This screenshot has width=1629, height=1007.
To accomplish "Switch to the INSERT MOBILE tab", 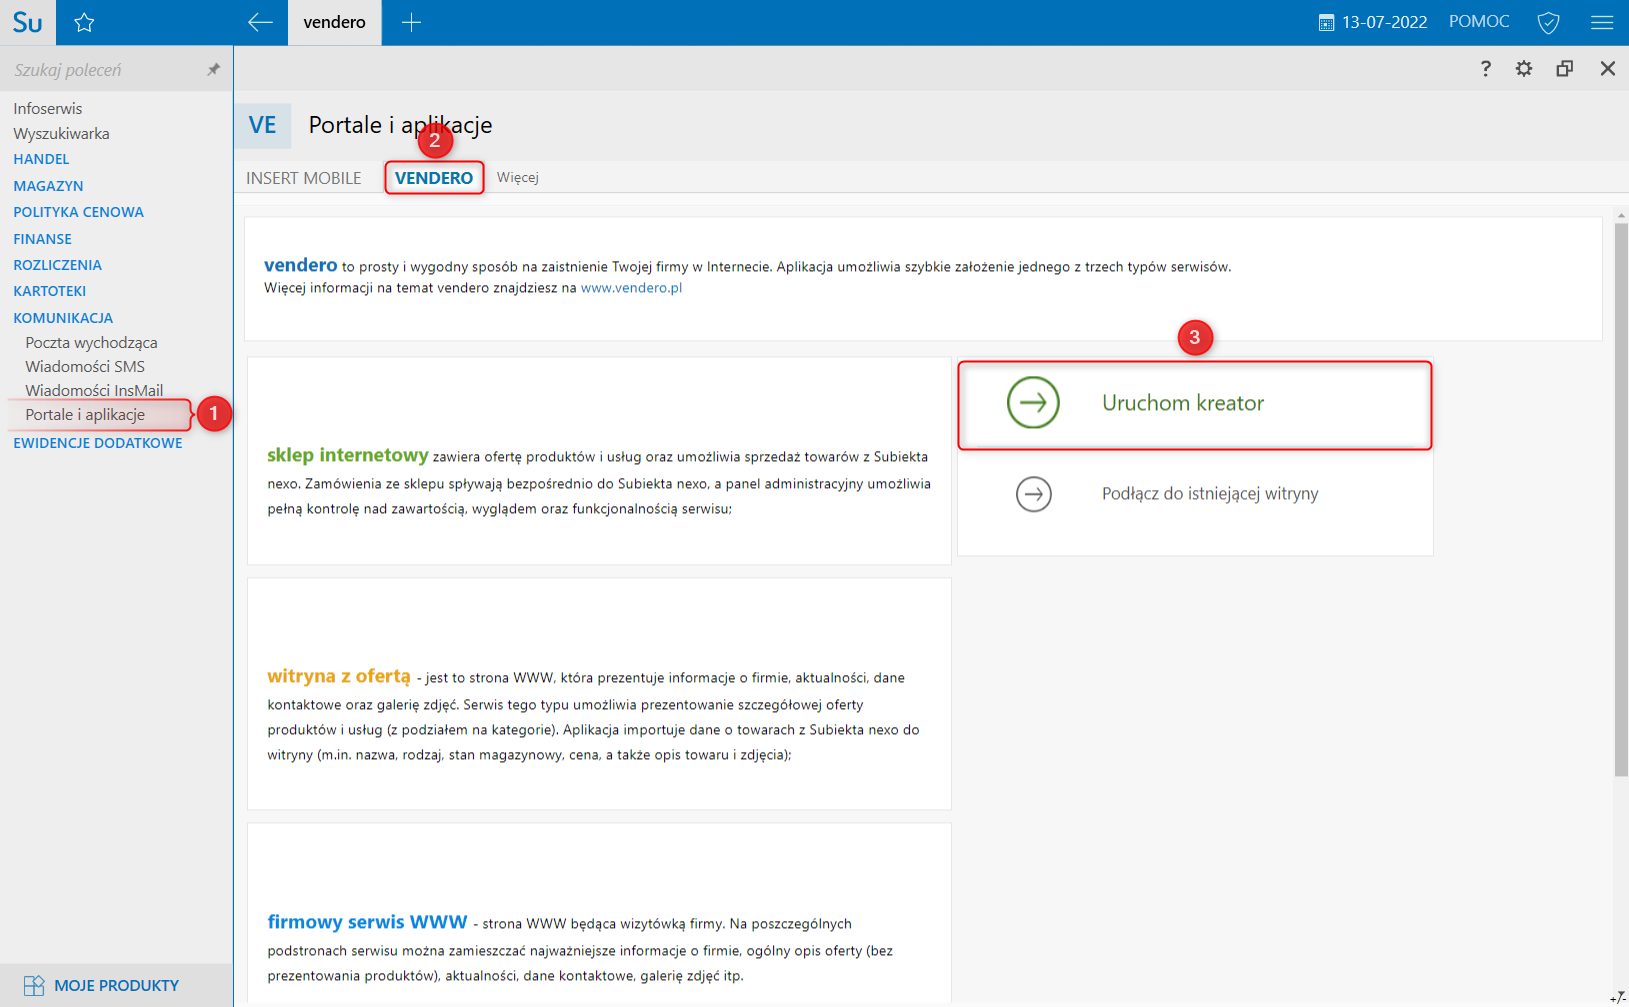I will coord(304,178).
